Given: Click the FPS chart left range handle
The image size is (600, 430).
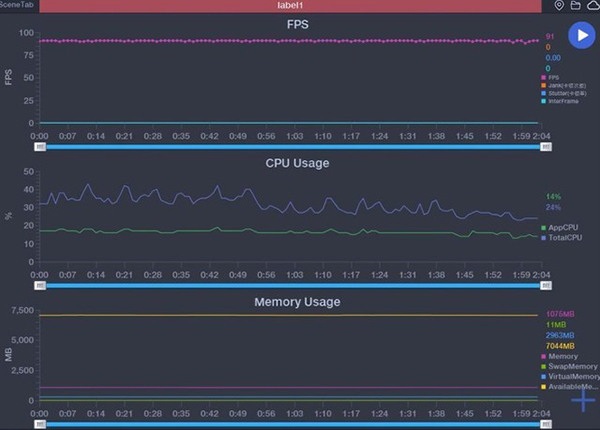Looking at the screenshot, I should click(40, 146).
